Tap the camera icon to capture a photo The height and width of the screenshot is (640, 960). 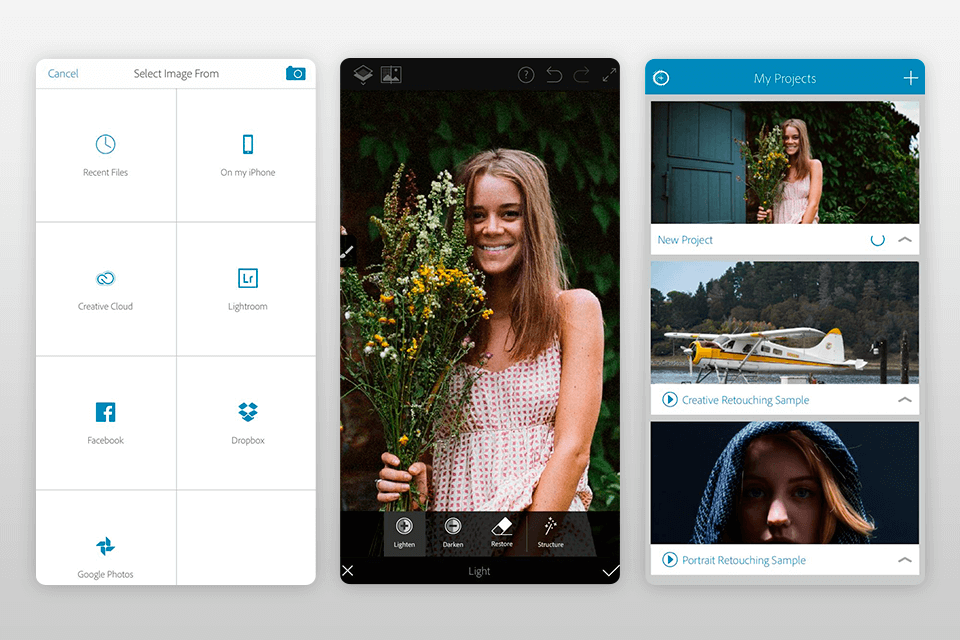[x=295, y=73]
